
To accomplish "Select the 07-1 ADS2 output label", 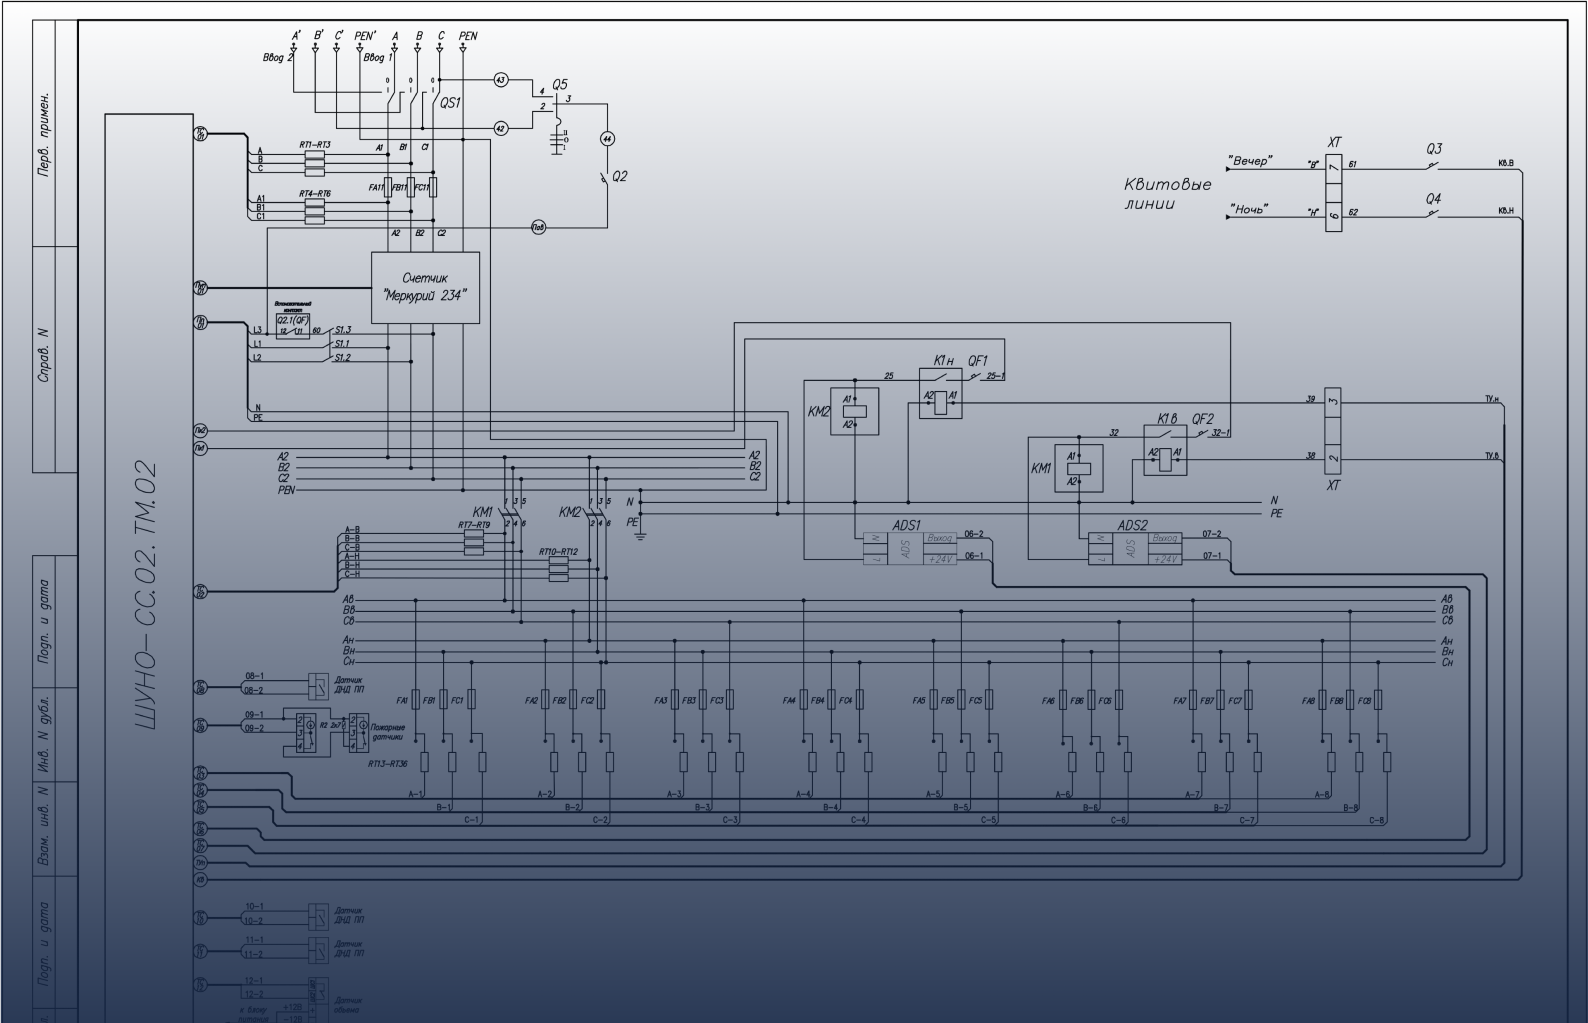I will point(1212,555).
